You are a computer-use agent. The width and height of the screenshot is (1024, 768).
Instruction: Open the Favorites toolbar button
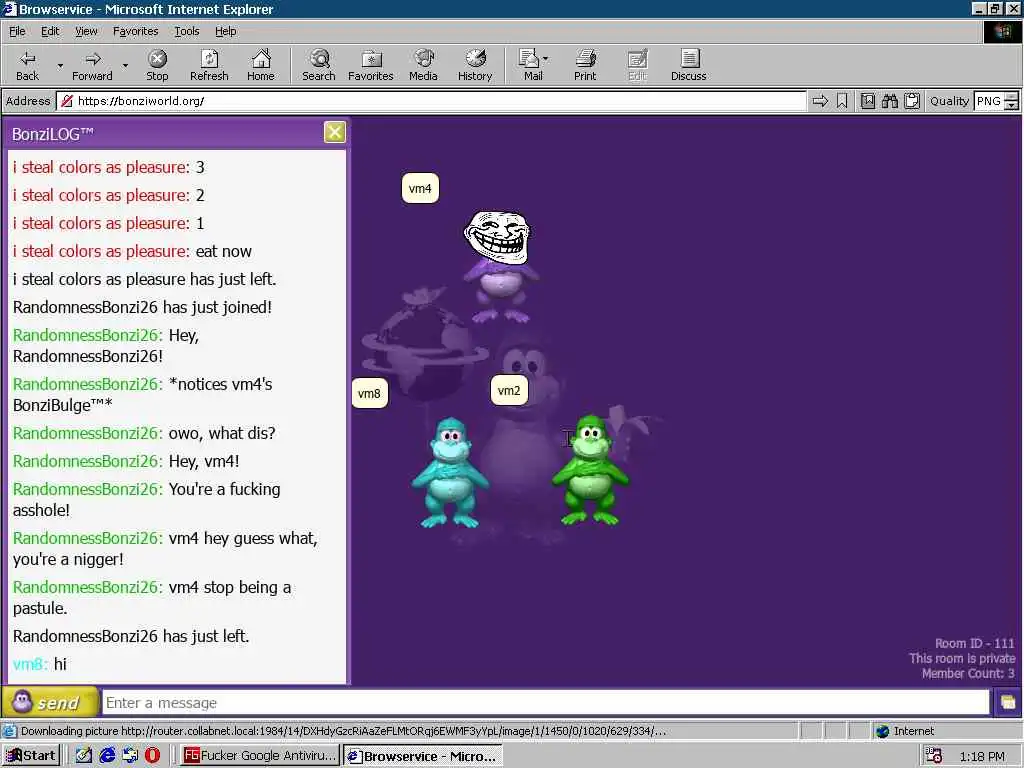[x=371, y=65]
